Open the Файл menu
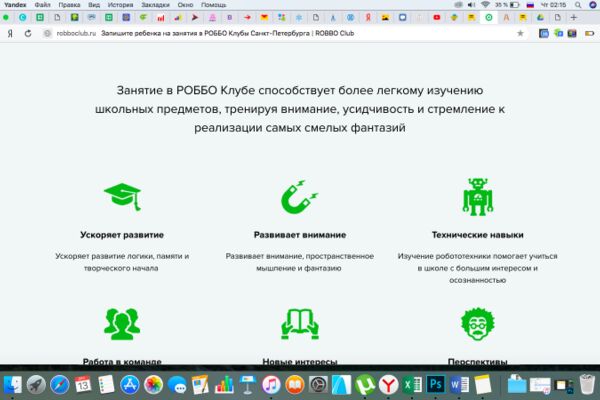Screen dimensions: 600x400 (x=42, y=5)
